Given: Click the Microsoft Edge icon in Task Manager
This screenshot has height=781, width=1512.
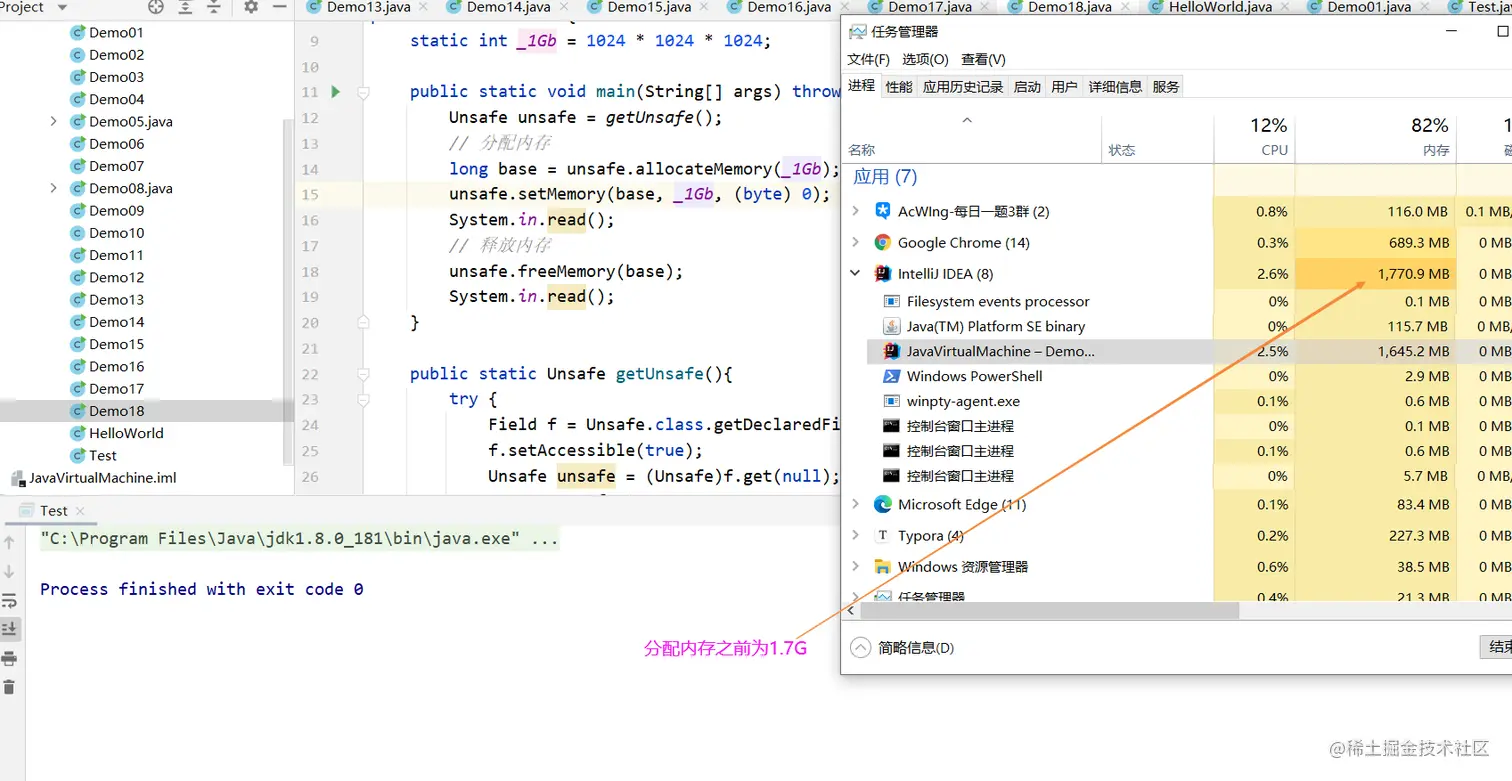Looking at the screenshot, I should click(882, 504).
